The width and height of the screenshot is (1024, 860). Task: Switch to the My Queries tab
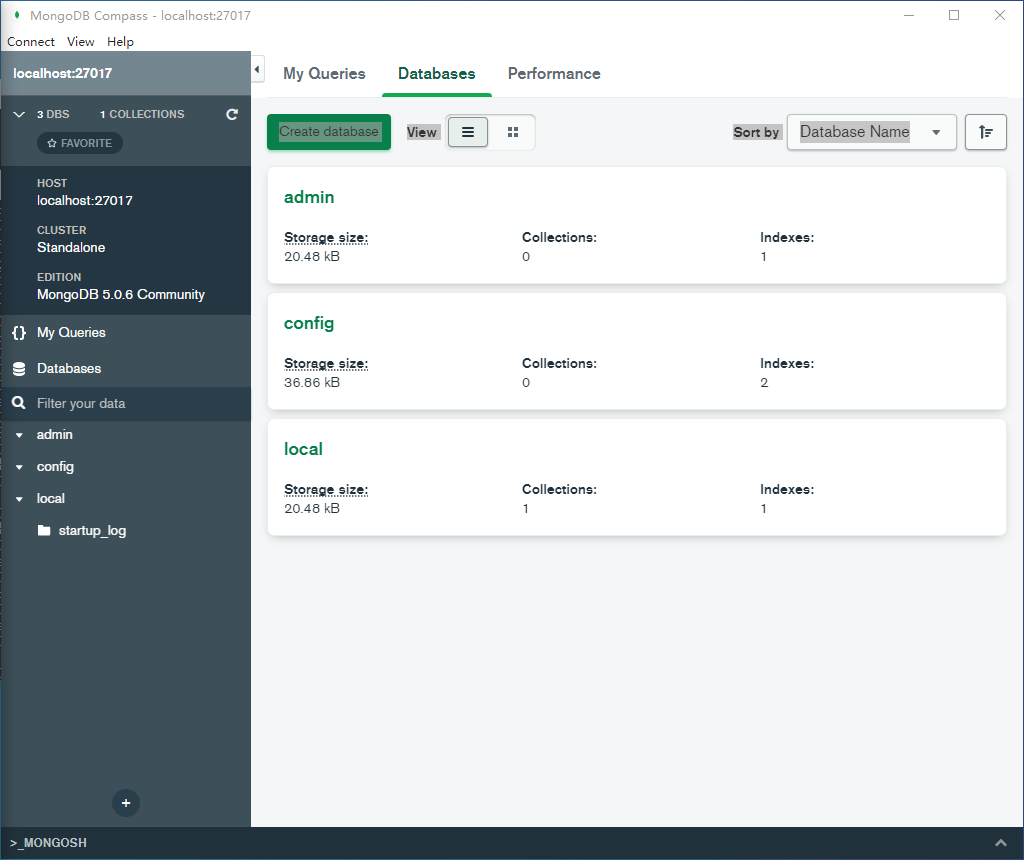coord(324,74)
